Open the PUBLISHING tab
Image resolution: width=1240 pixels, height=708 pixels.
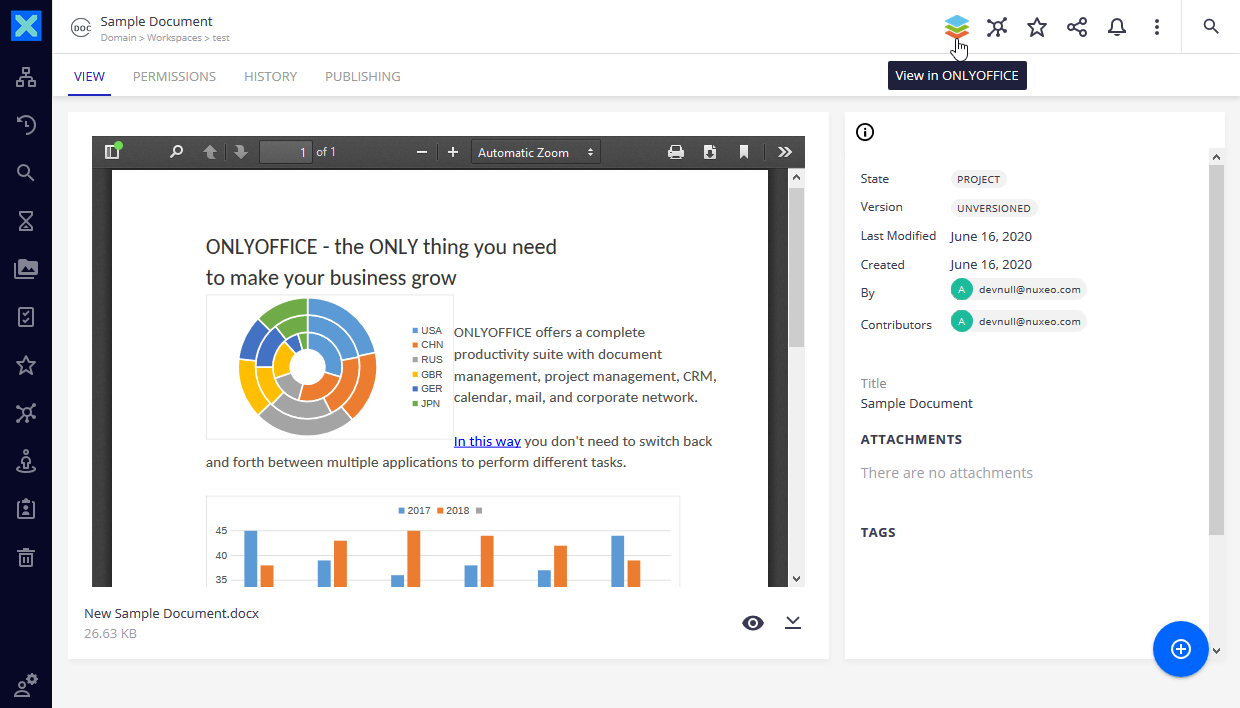coord(362,76)
